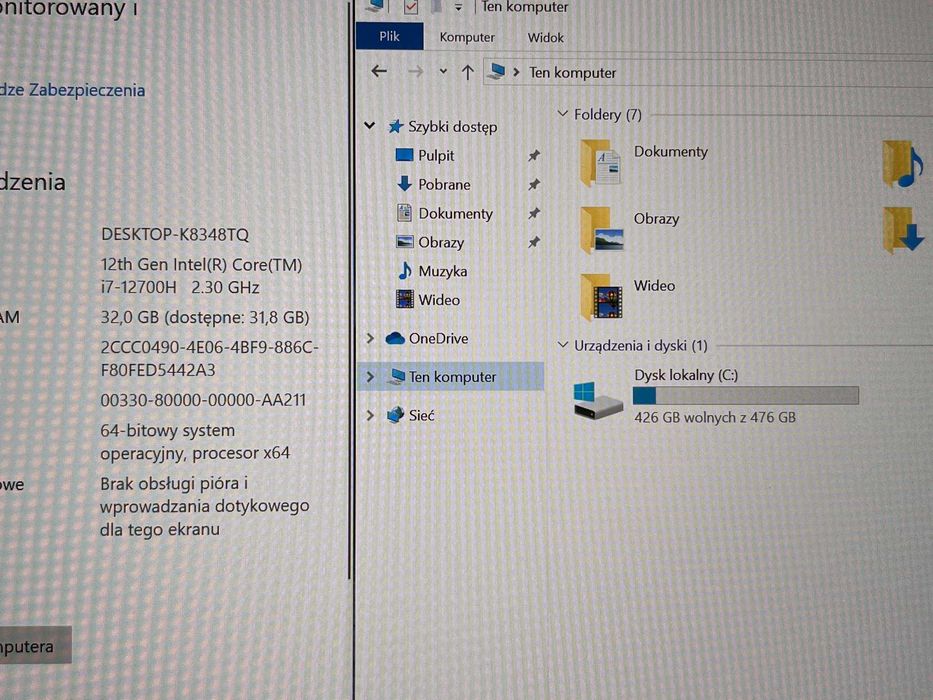Expand the OneDrive tree node
The height and width of the screenshot is (700, 933).
pyautogui.click(x=370, y=338)
